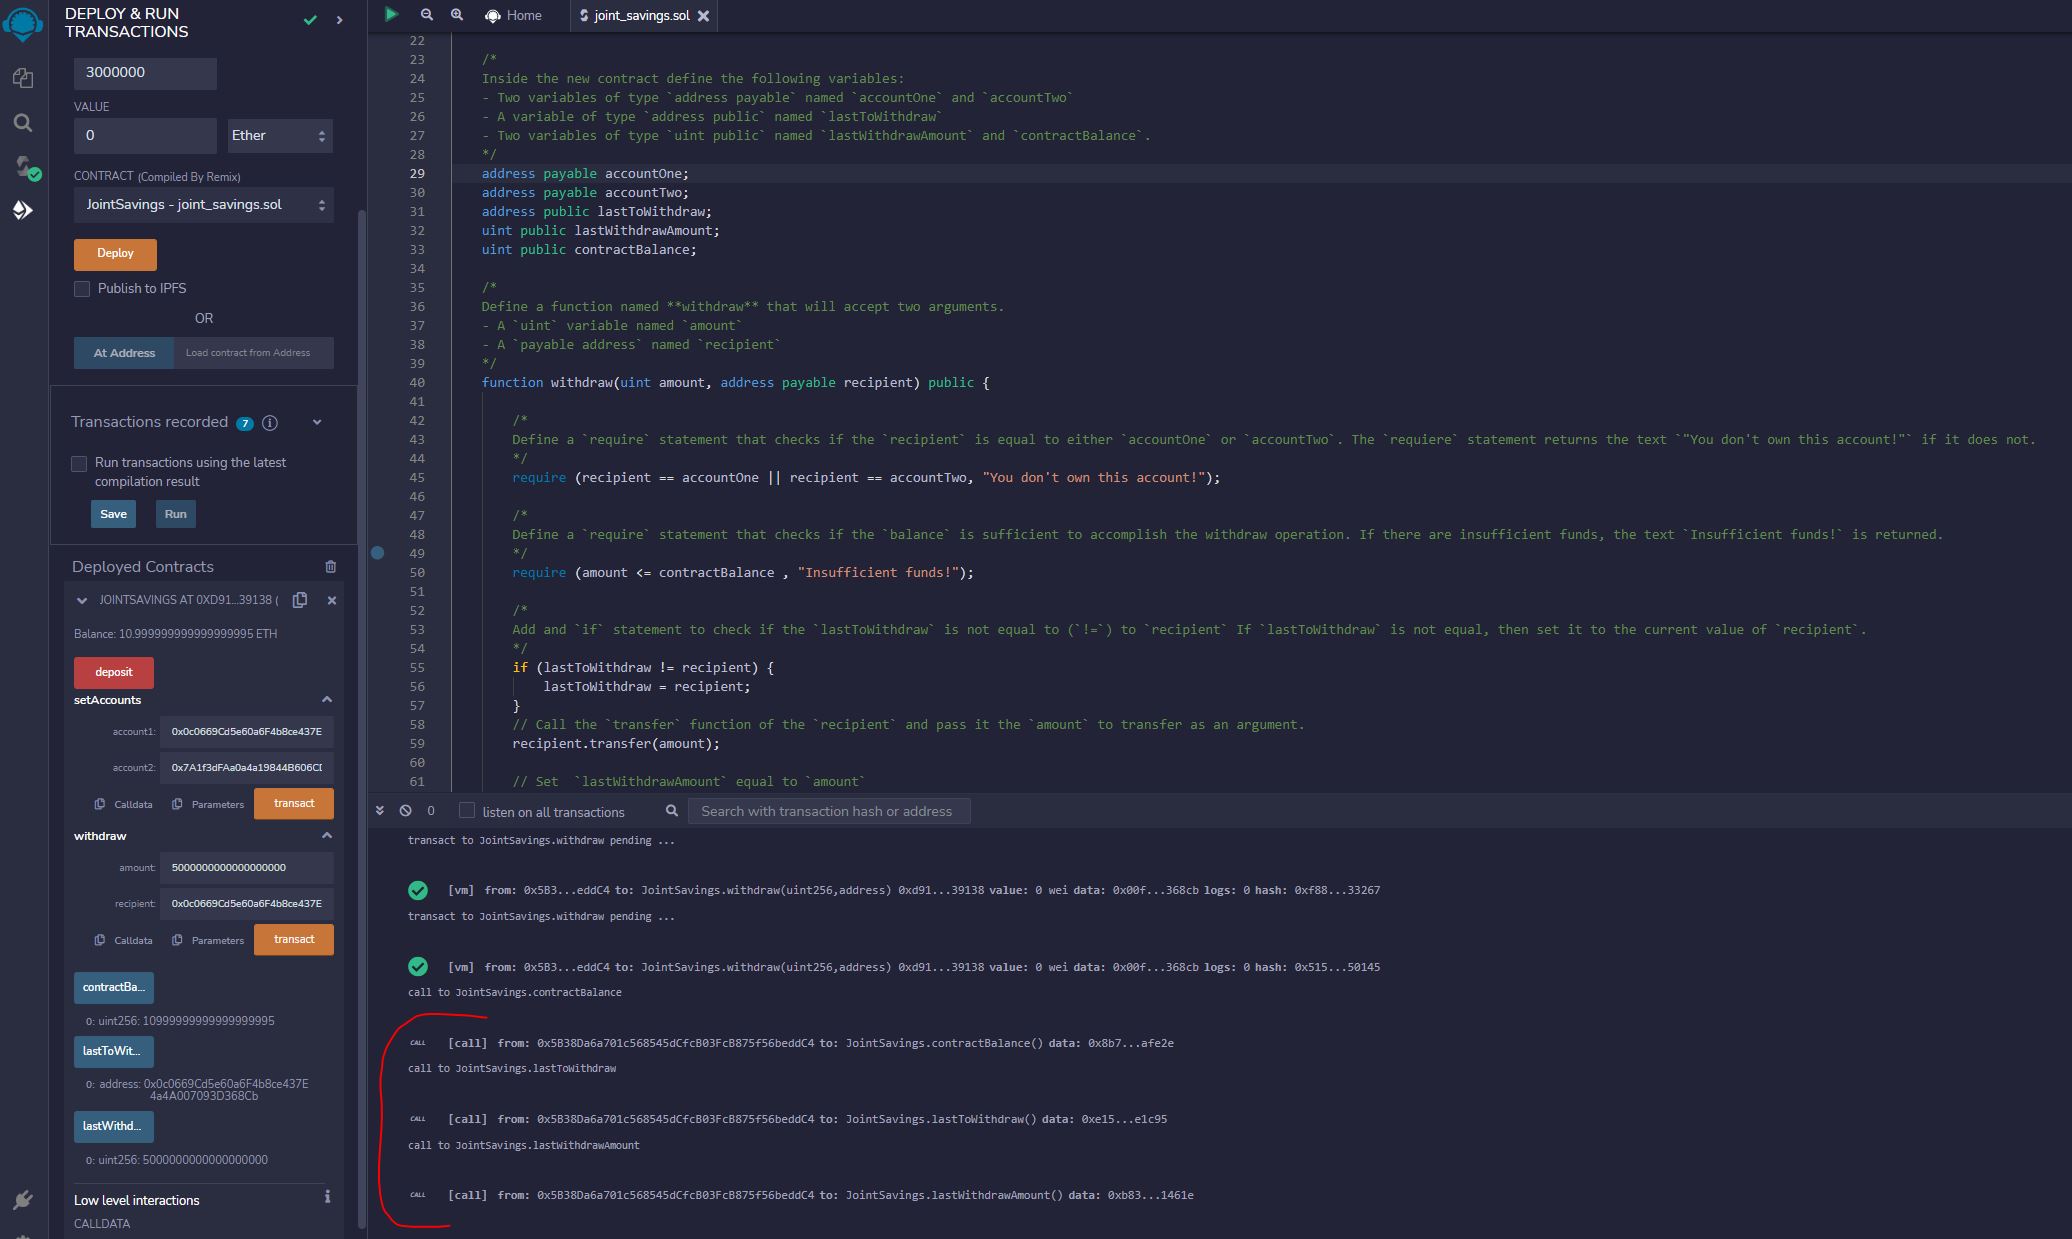
Task: Open the JointSavings contract selection dropdown
Action: (x=204, y=204)
